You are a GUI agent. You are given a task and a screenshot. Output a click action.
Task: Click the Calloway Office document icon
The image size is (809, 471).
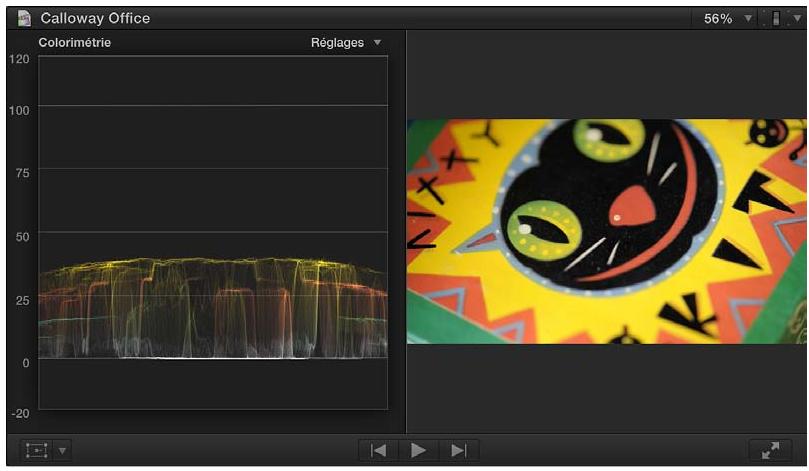click(24, 18)
